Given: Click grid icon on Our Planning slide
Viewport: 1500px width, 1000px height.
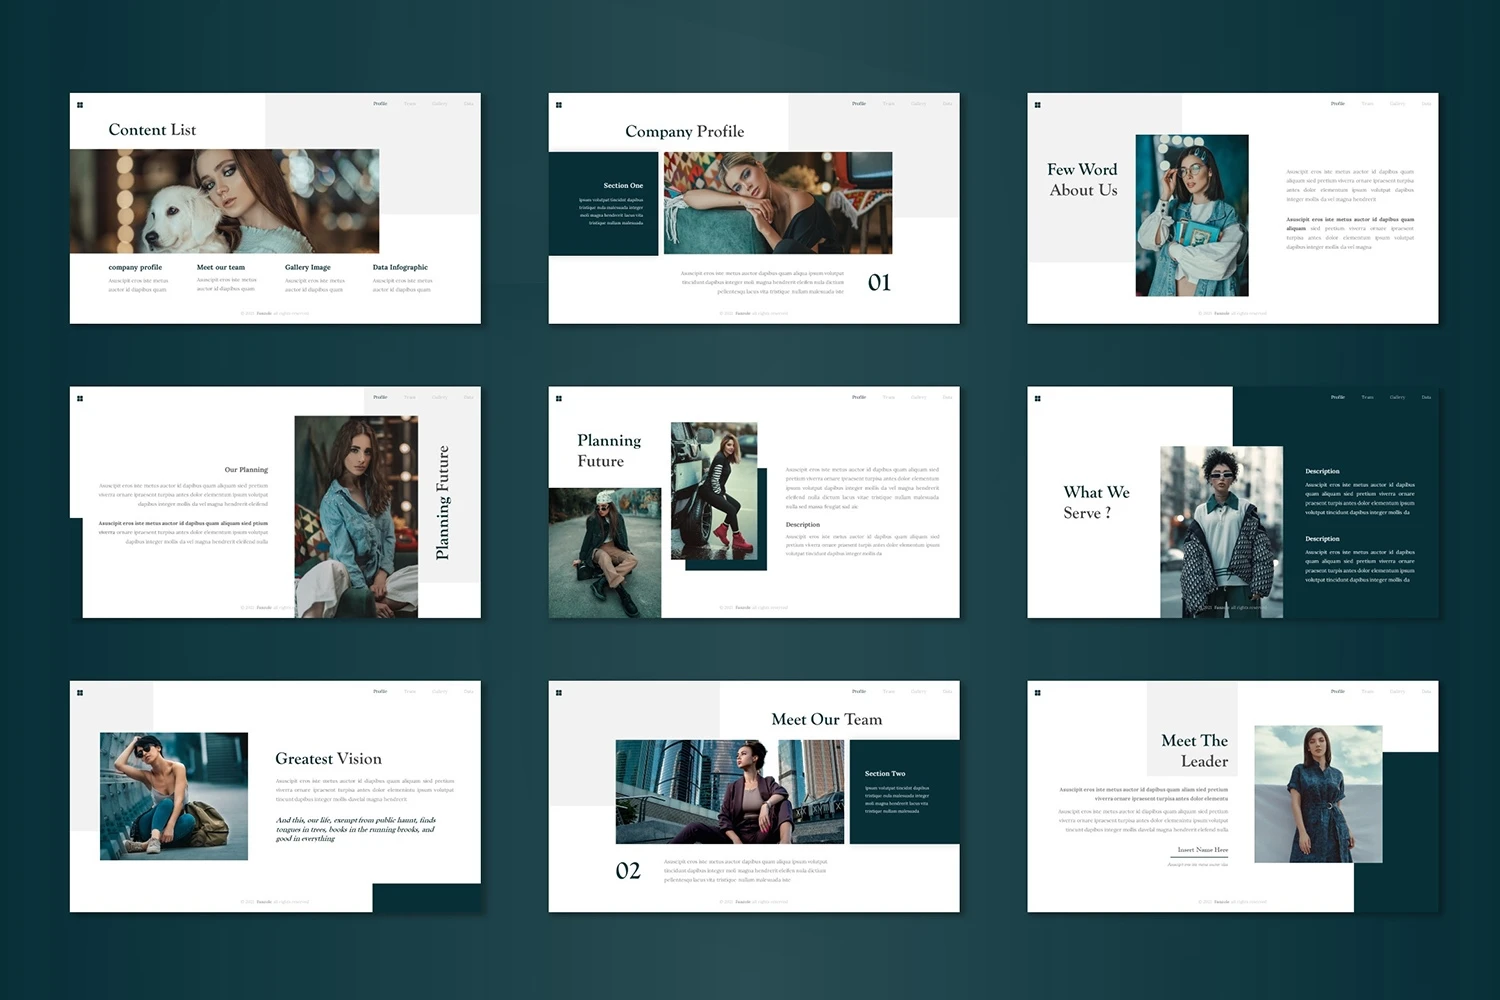Looking at the screenshot, I should [80, 399].
